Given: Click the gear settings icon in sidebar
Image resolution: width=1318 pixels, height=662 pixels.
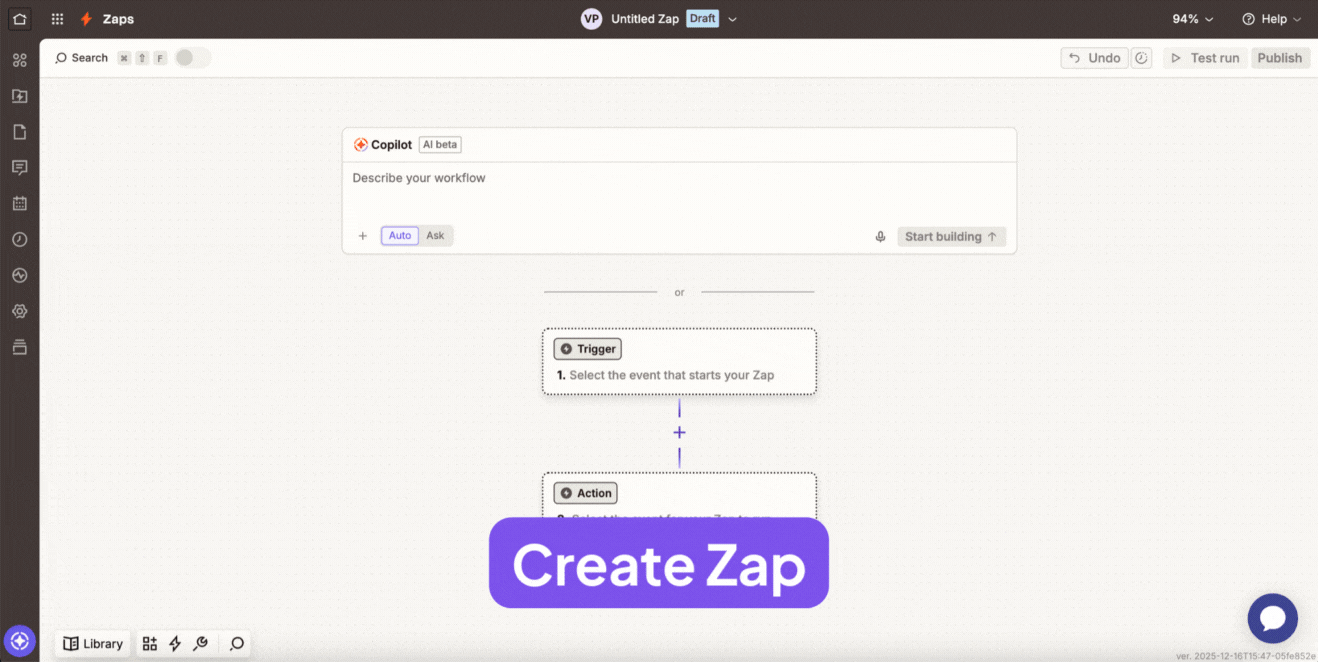Looking at the screenshot, I should [20, 312].
